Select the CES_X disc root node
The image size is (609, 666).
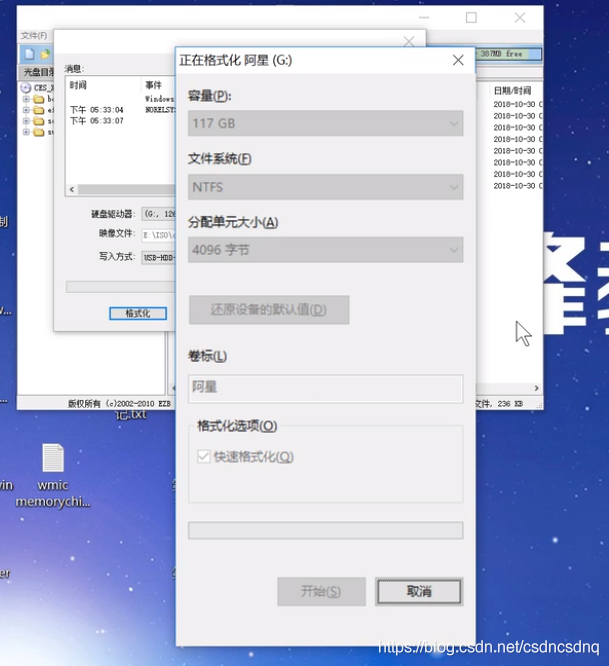(x=37, y=87)
